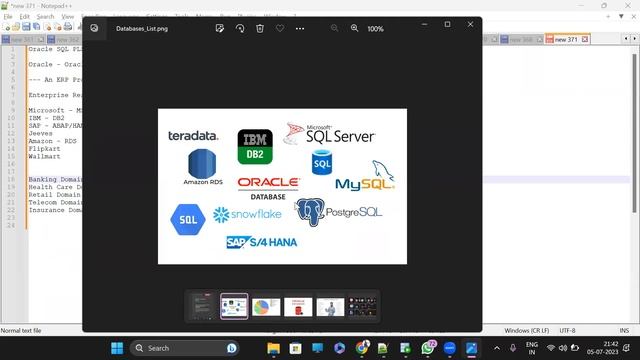
Task: Favorite the image using the heart icon
Action: tap(280, 28)
